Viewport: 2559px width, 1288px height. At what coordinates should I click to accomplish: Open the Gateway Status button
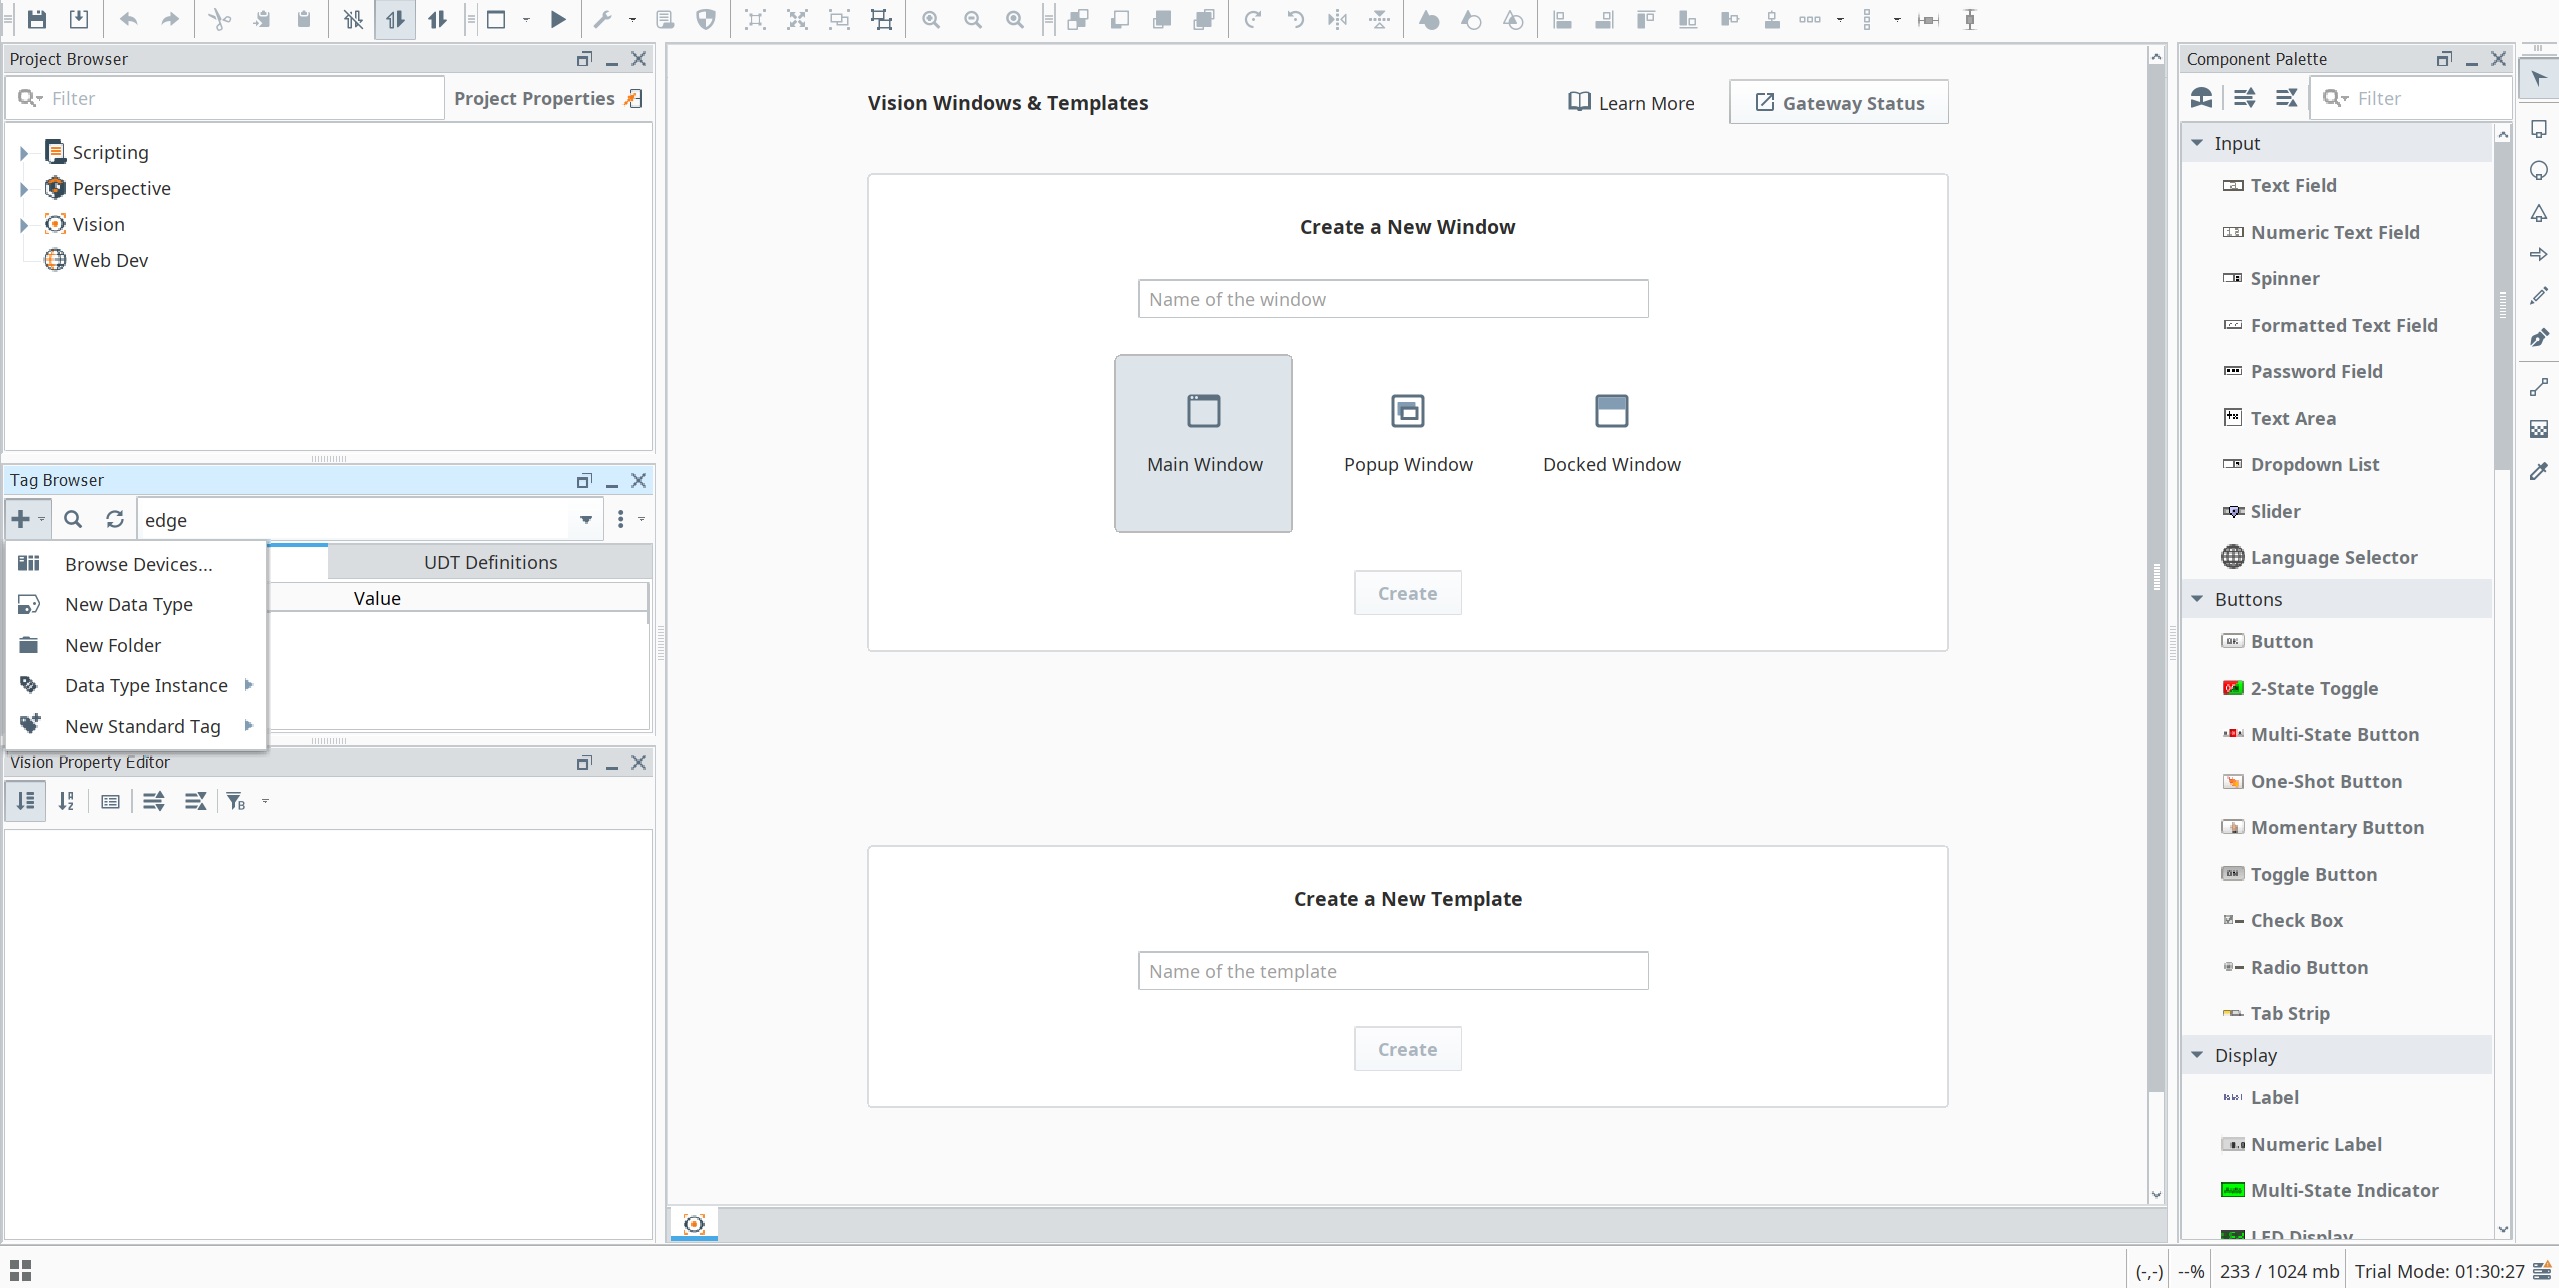click(x=1838, y=103)
